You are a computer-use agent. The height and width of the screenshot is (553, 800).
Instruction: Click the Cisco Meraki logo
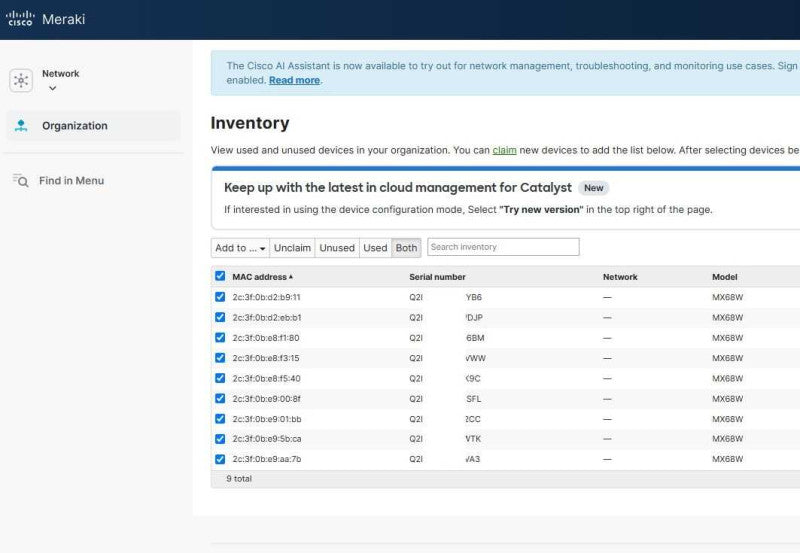(45, 19)
